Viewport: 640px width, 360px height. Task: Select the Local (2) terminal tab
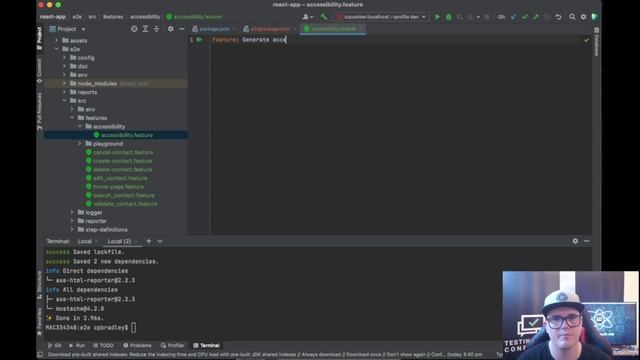click(119, 241)
